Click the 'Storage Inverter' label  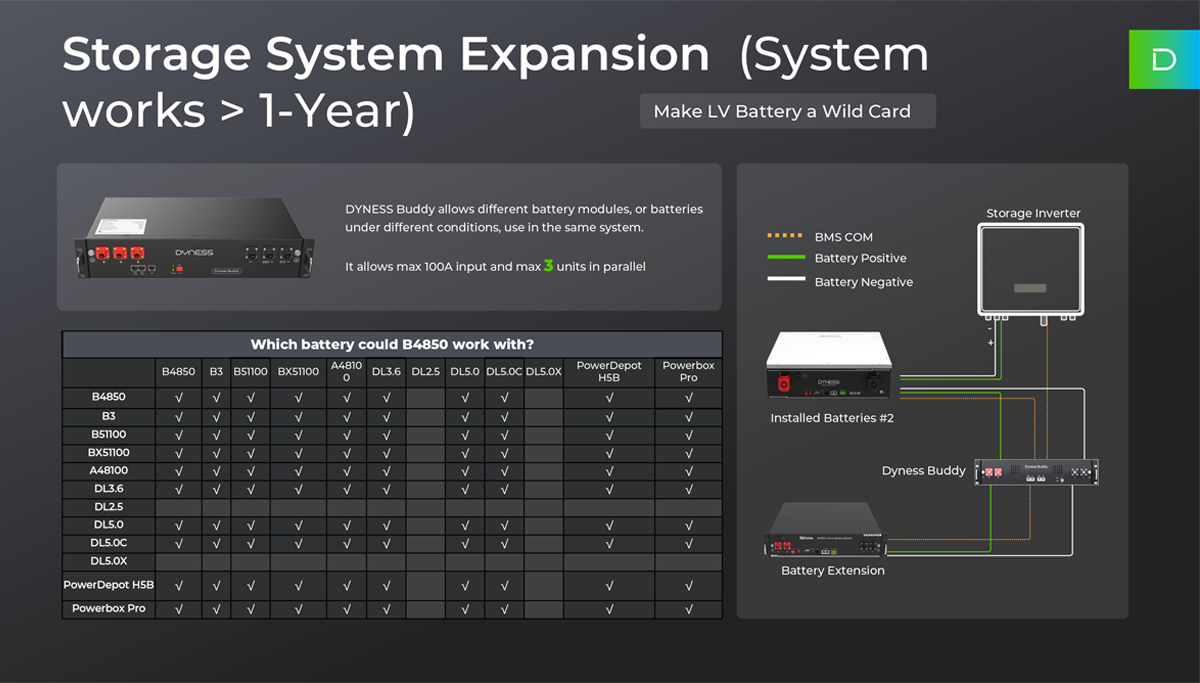coord(1033,213)
